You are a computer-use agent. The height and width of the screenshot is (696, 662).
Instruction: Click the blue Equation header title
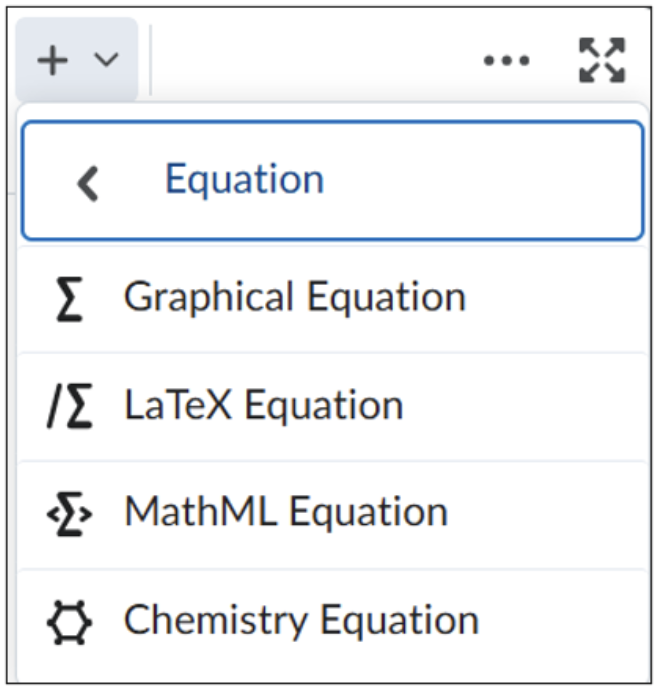(245, 180)
